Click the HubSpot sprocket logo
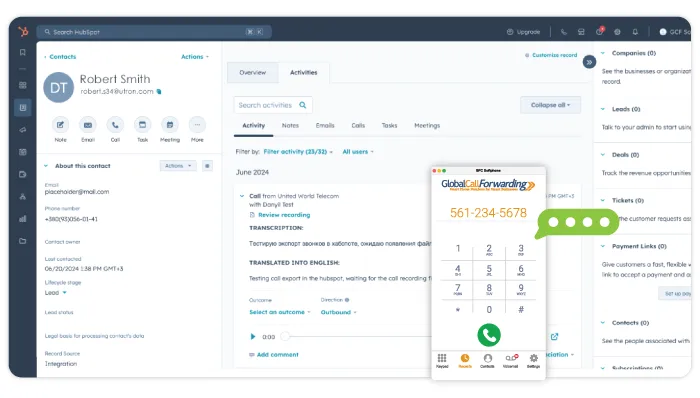Image resolution: width=700 pixels, height=398 pixels. 23,32
